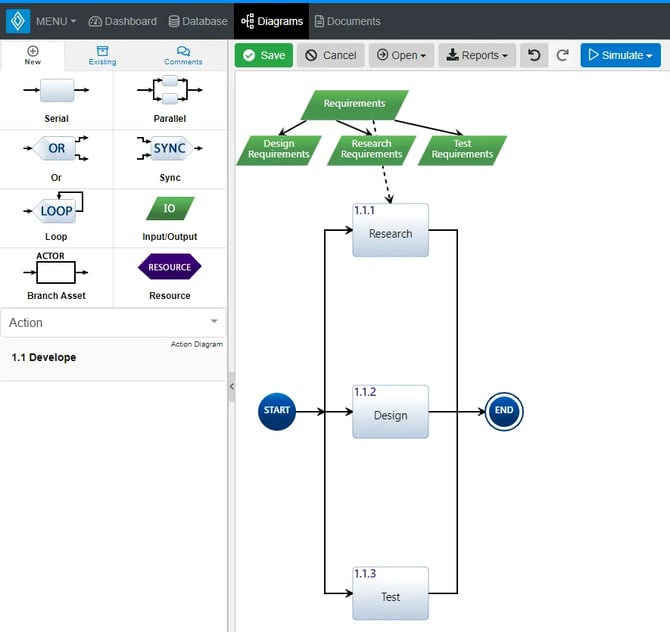
Task: Select the LOOP construct icon
Action: pyautogui.click(x=56, y=209)
